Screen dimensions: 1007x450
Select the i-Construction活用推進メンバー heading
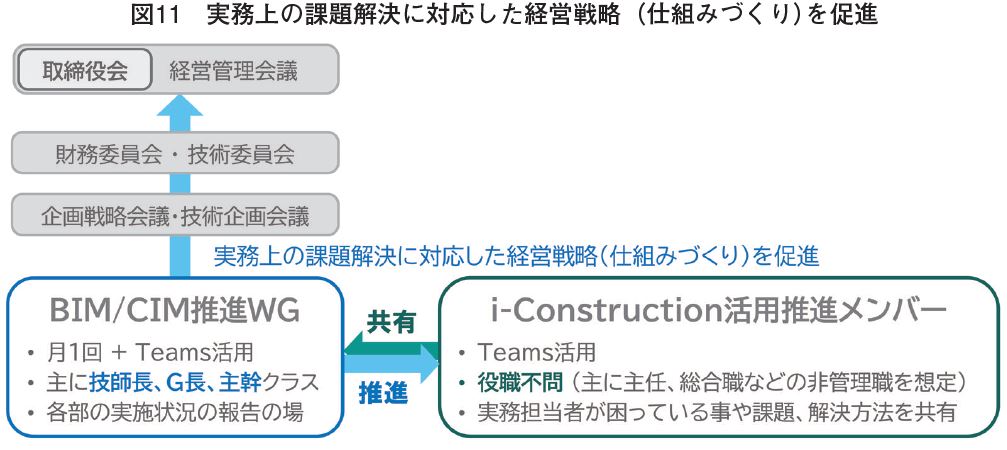[x=718, y=311]
